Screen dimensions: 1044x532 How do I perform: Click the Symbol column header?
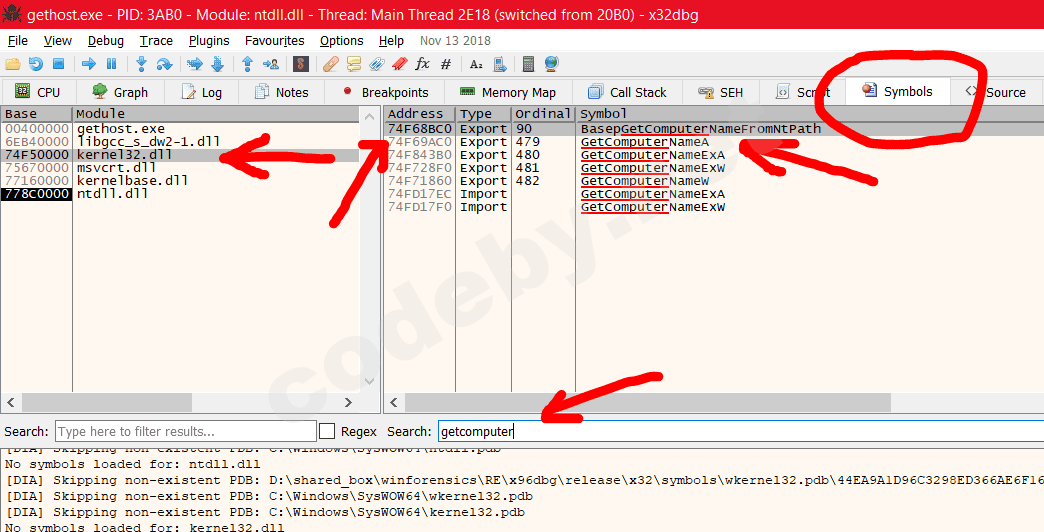pyautogui.click(x=810, y=114)
